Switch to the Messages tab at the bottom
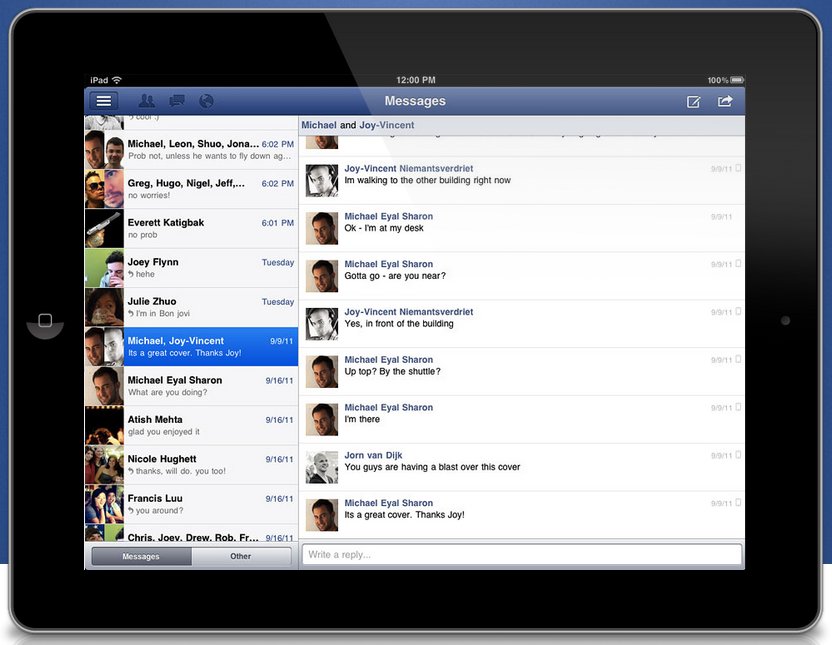This screenshot has height=645, width=832. tap(141, 556)
